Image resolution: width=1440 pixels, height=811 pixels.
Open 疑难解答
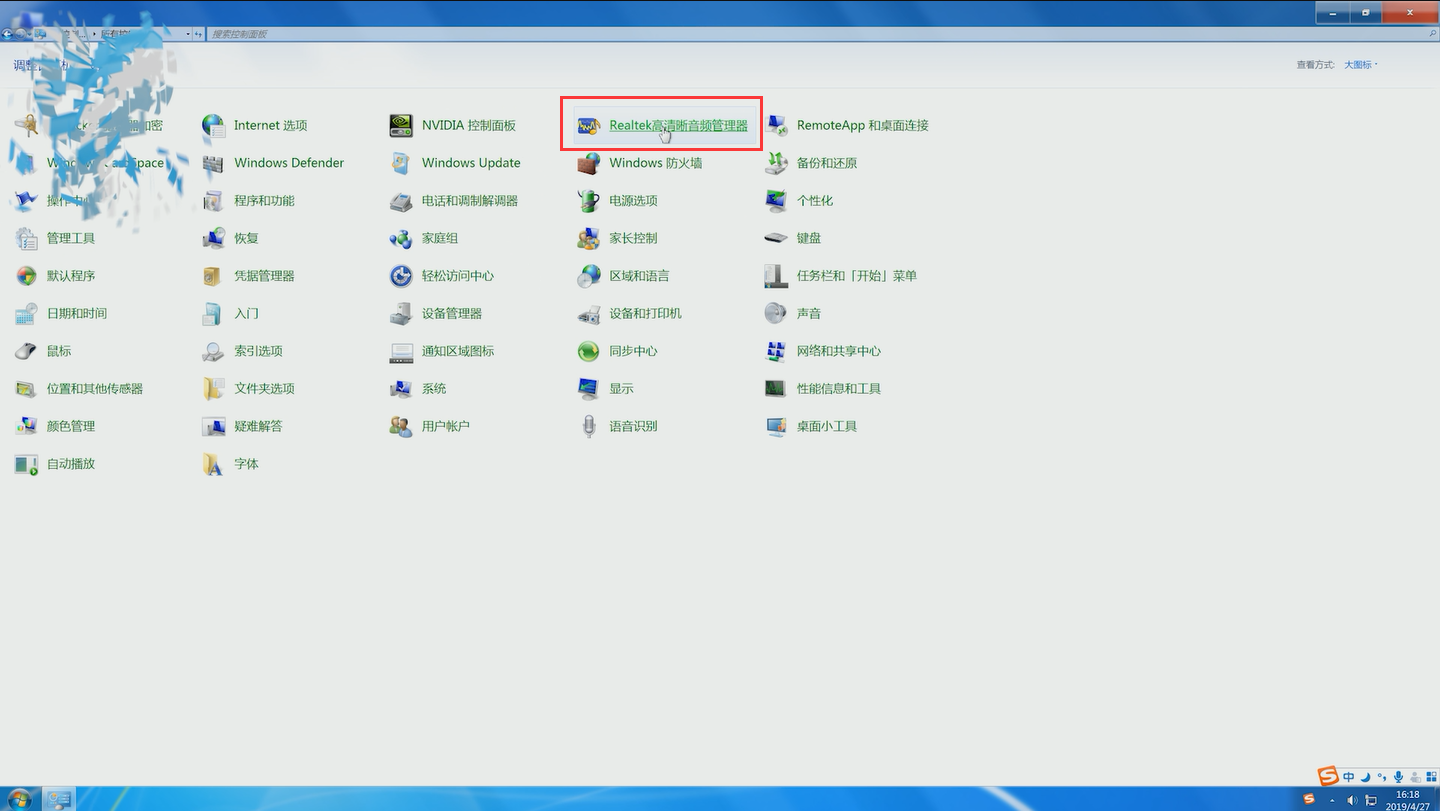pos(243,427)
